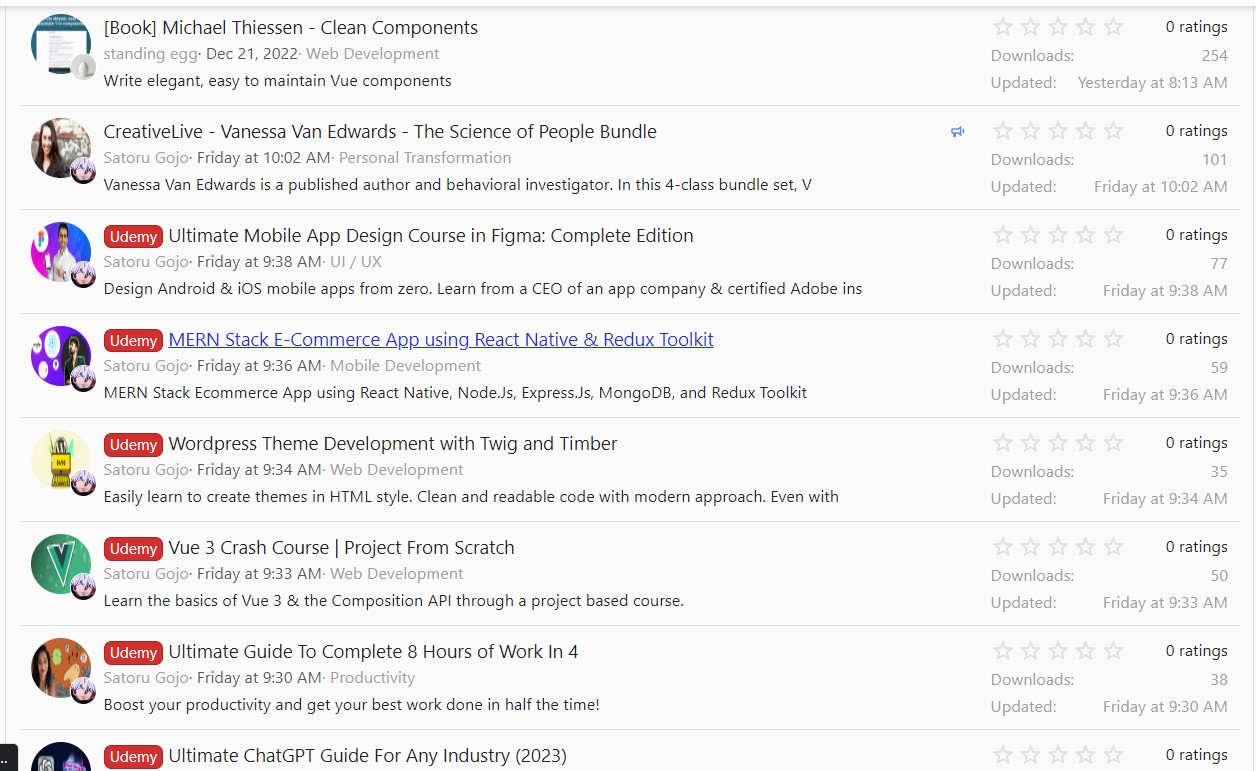
Task: Click the small Satoru Gojo avatar in the Ultimate Guide row
Action: (x=84, y=690)
